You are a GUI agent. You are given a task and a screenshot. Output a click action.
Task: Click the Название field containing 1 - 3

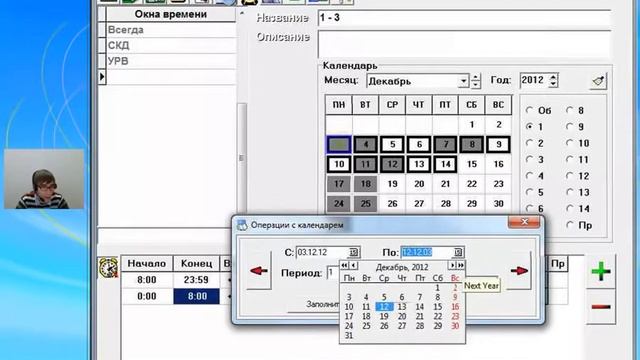coord(464,18)
